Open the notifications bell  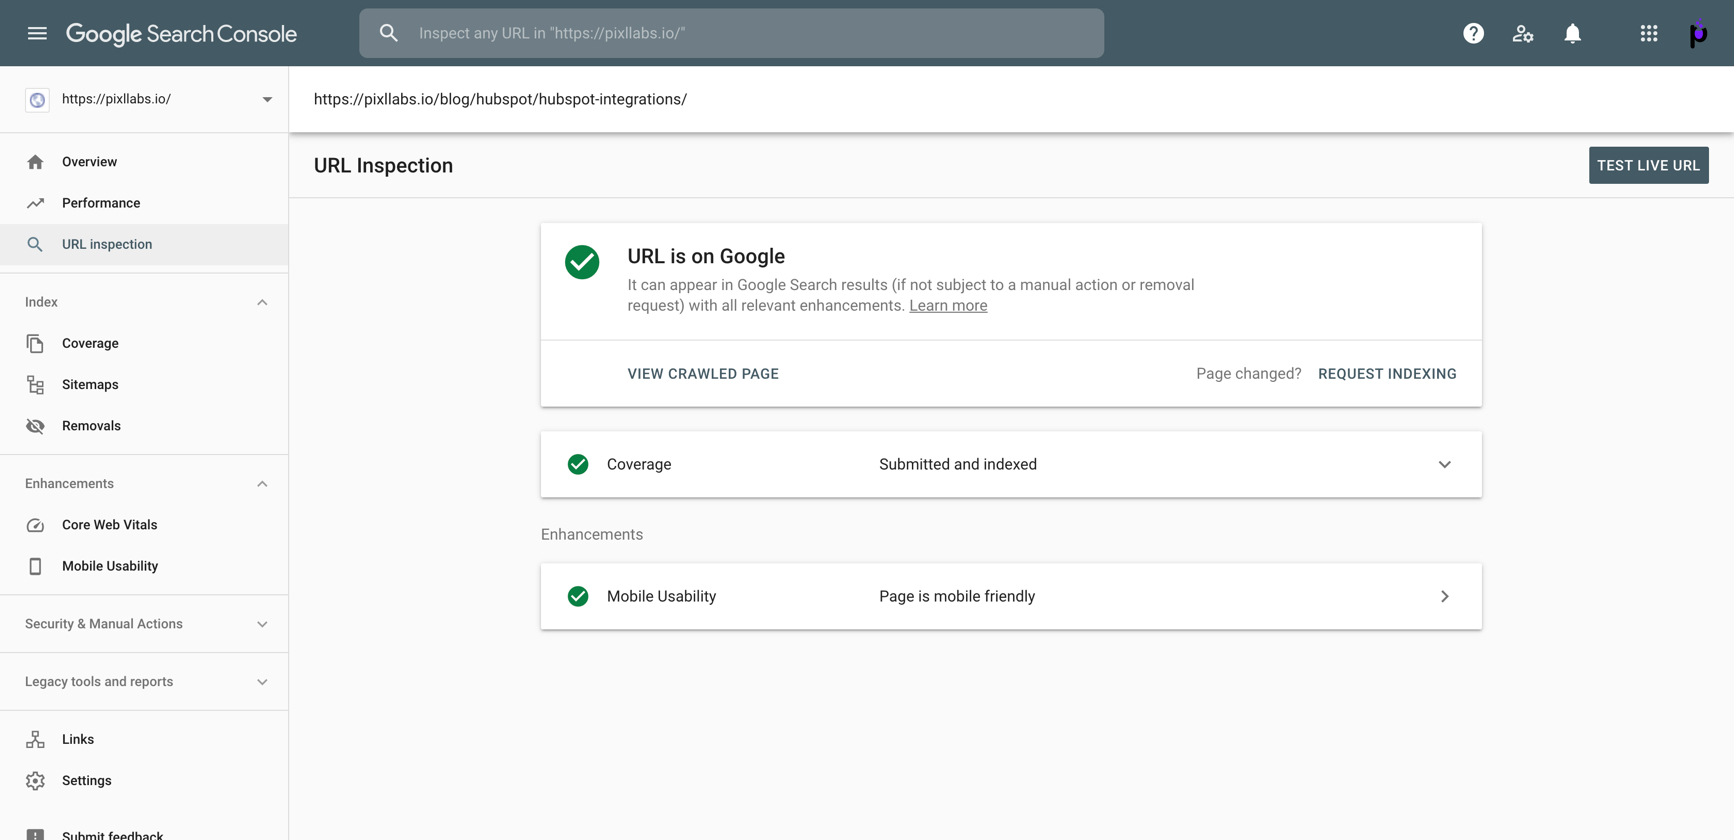(1573, 33)
